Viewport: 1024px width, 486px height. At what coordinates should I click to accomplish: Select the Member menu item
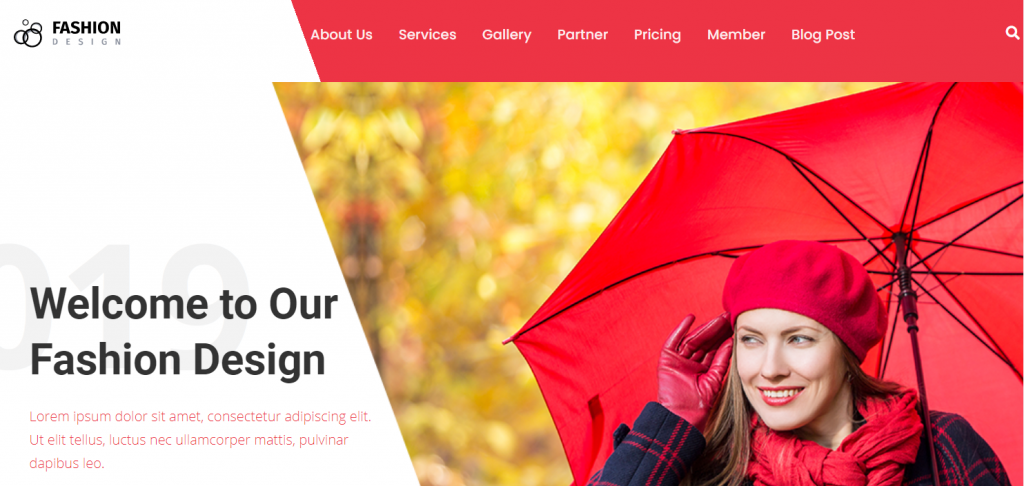coord(736,35)
